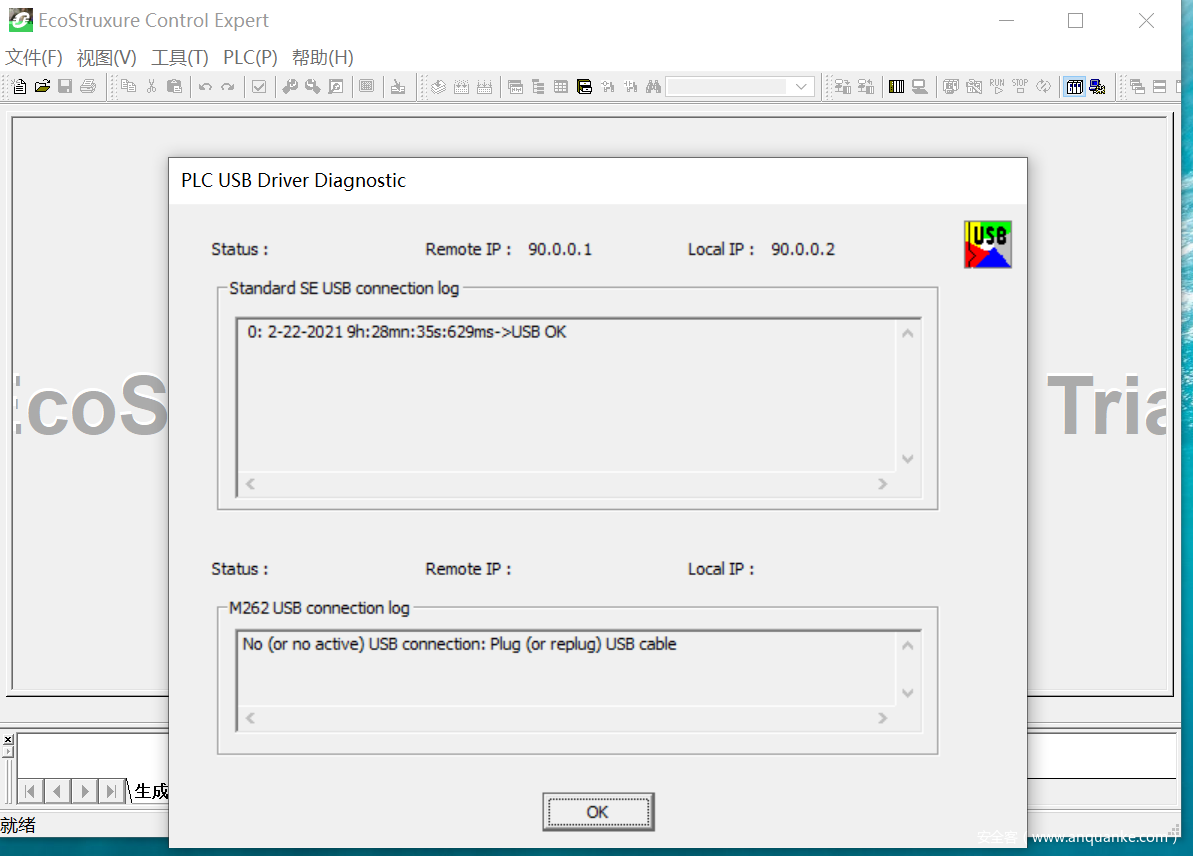Open the 帮助(H) menu
Screen dimensions: 1193x856
coord(323,58)
